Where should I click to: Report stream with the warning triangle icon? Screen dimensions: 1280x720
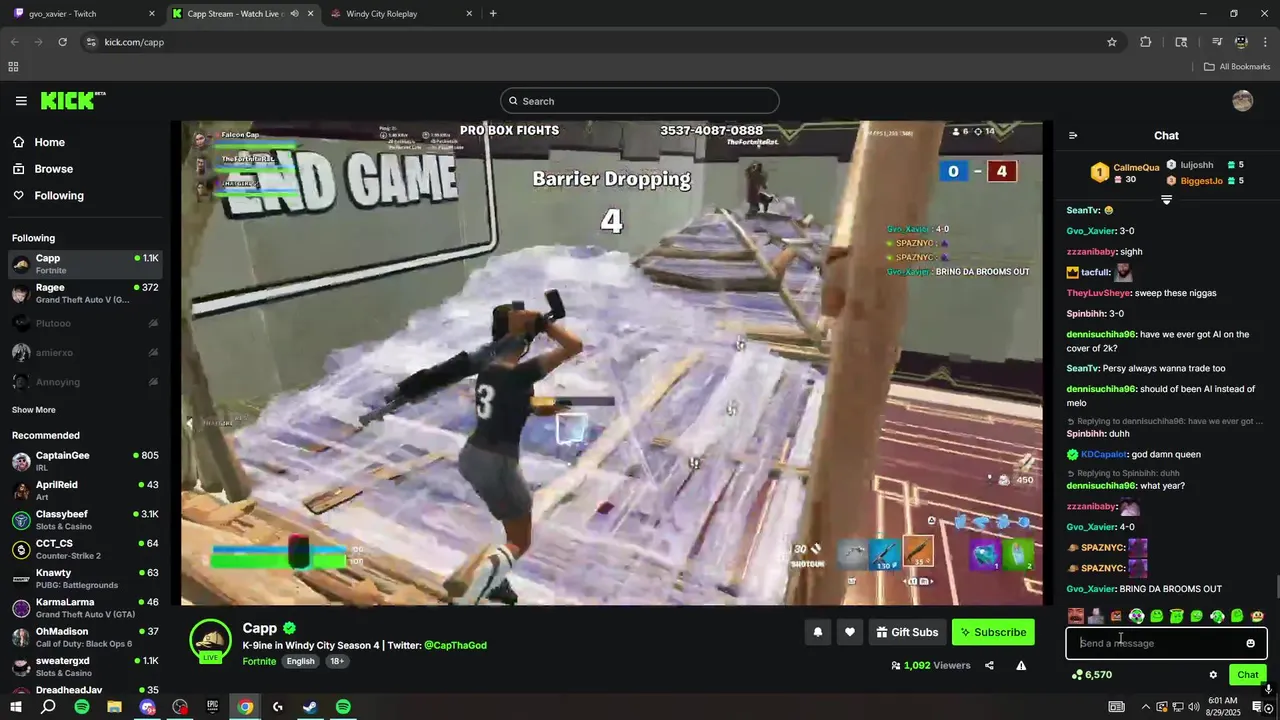point(1021,665)
